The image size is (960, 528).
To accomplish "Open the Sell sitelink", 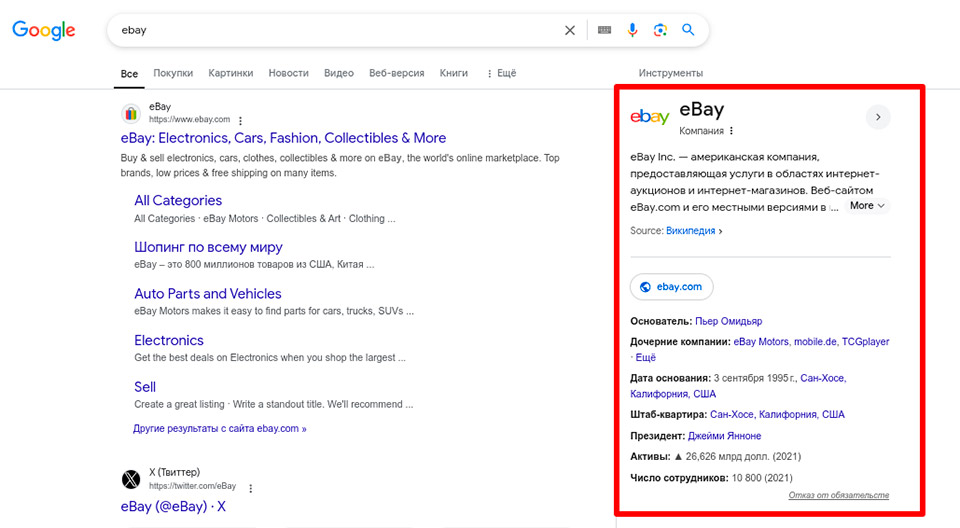I will point(145,387).
